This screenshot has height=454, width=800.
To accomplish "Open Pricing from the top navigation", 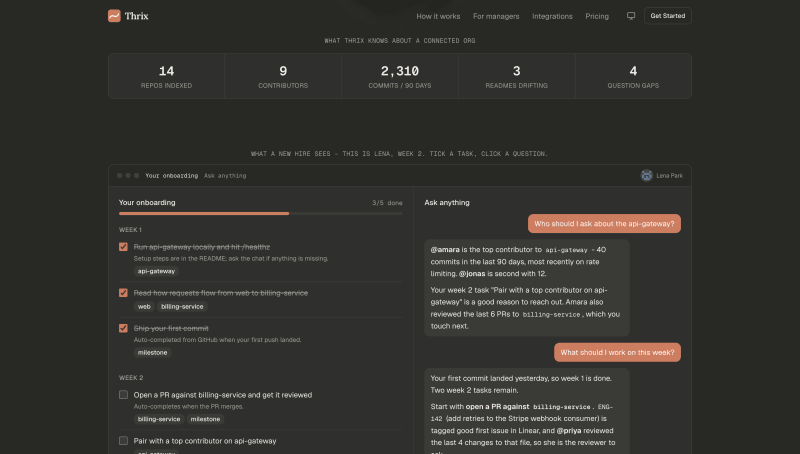I will [x=597, y=16].
